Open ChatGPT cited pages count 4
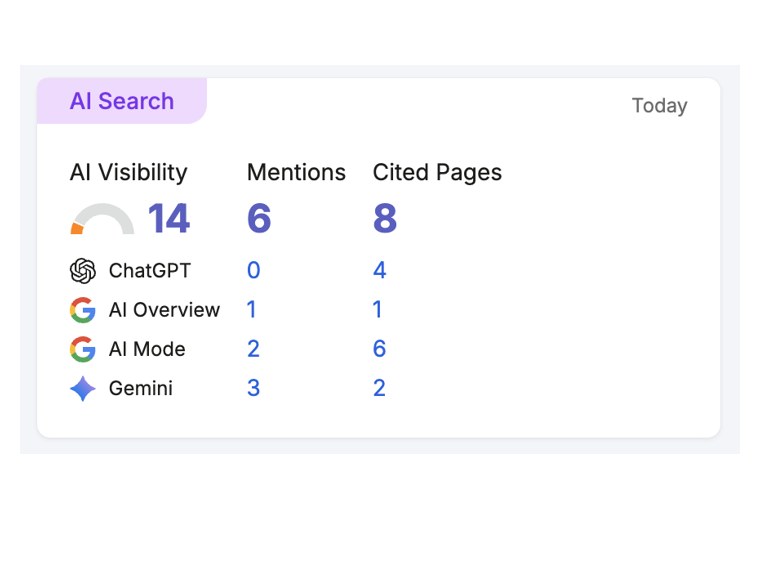Viewport: 760px width, 580px height. [x=380, y=270]
